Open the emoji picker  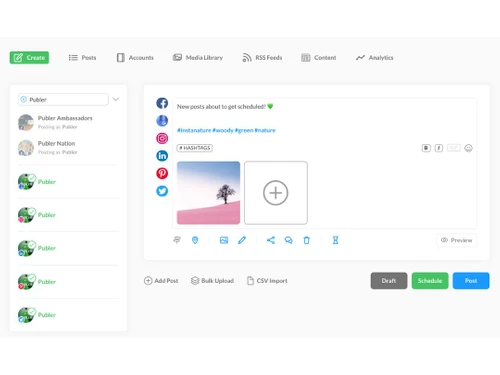click(x=468, y=148)
